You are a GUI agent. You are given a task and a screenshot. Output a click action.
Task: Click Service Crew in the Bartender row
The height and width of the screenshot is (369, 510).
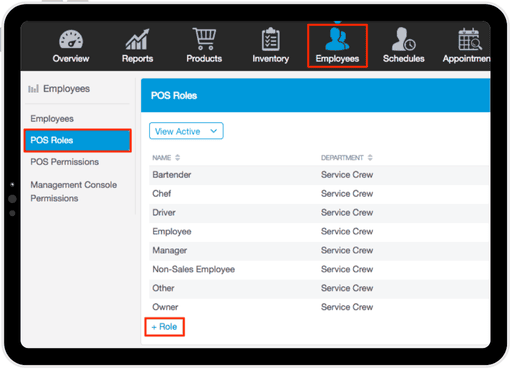point(347,175)
